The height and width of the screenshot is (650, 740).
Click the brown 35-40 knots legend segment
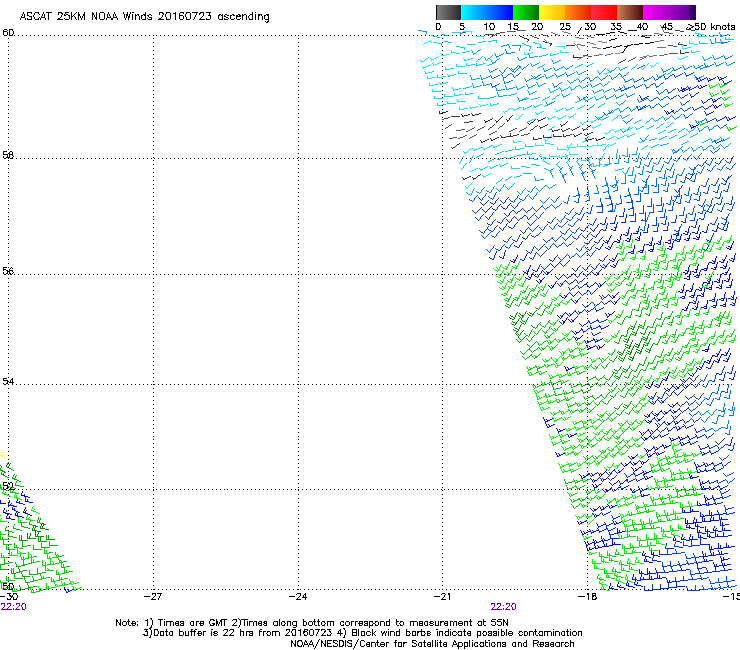630,12
